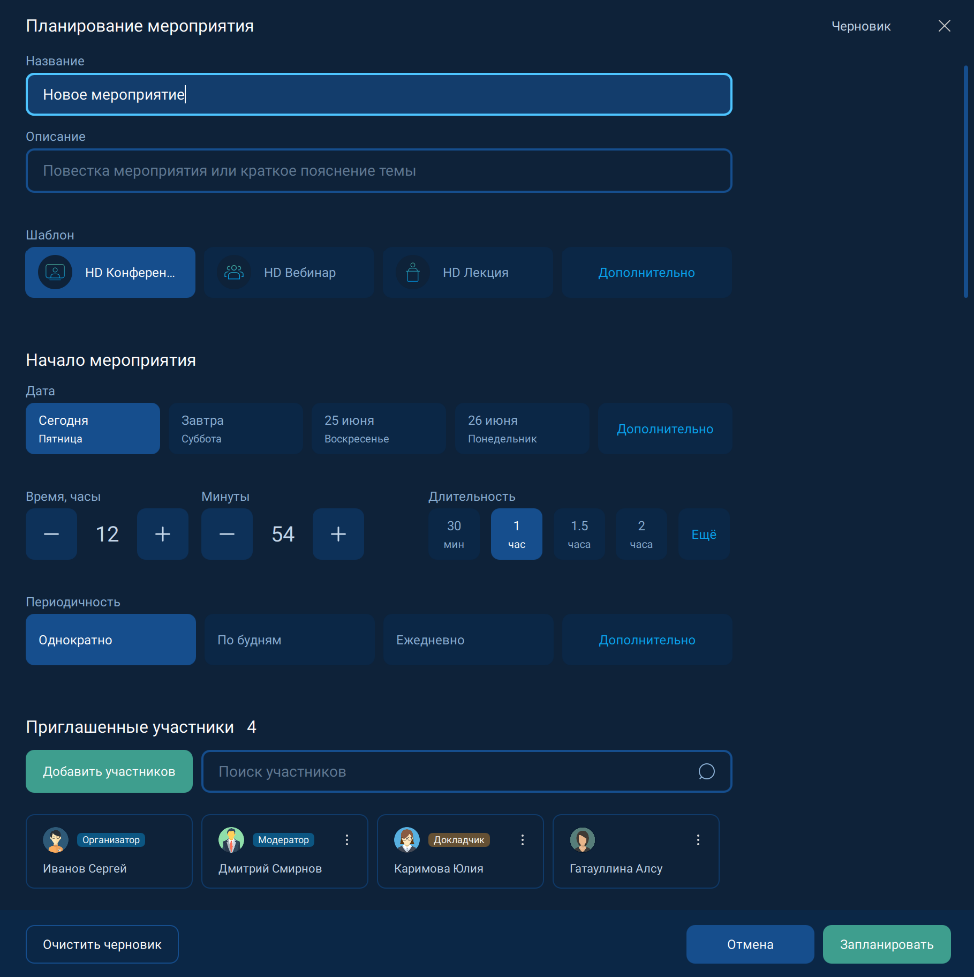
Task: Expand Дополнительно in the template row
Action: (646, 272)
